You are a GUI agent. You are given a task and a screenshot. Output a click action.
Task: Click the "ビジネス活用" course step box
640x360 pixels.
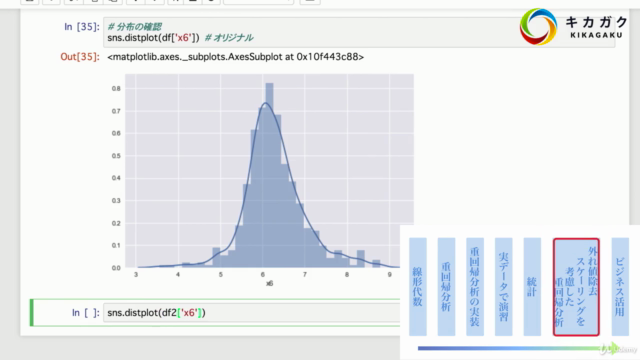620,287
